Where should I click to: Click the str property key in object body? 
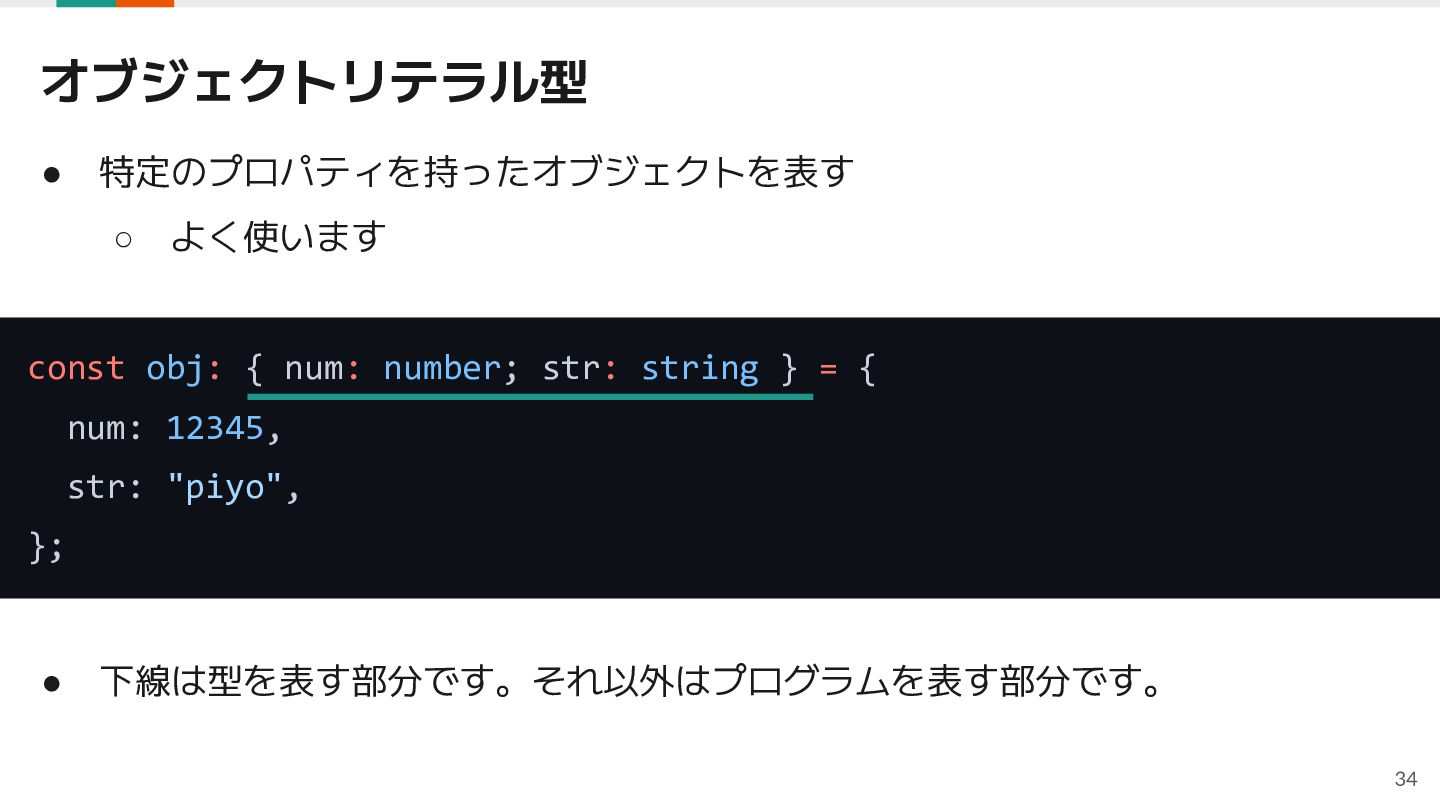click(x=96, y=488)
